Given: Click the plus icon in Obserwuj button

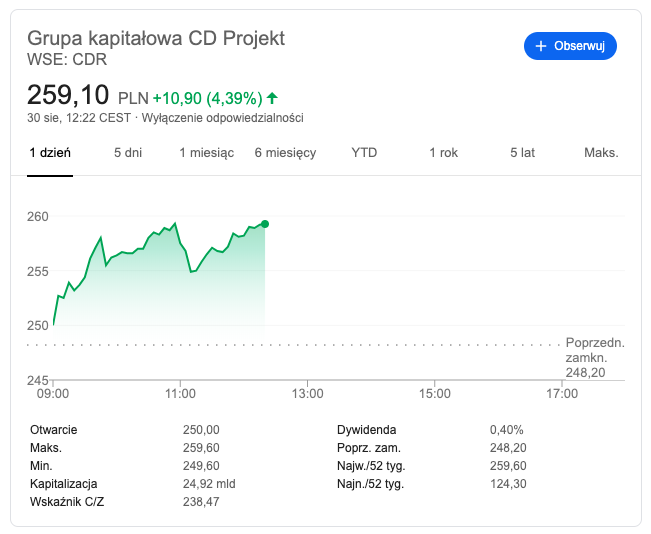Looking at the screenshot, I should pos(541,46).
